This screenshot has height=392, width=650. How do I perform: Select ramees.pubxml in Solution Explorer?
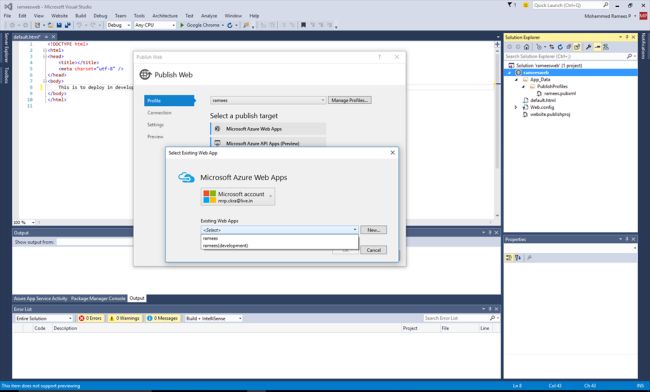pos(560,94)
